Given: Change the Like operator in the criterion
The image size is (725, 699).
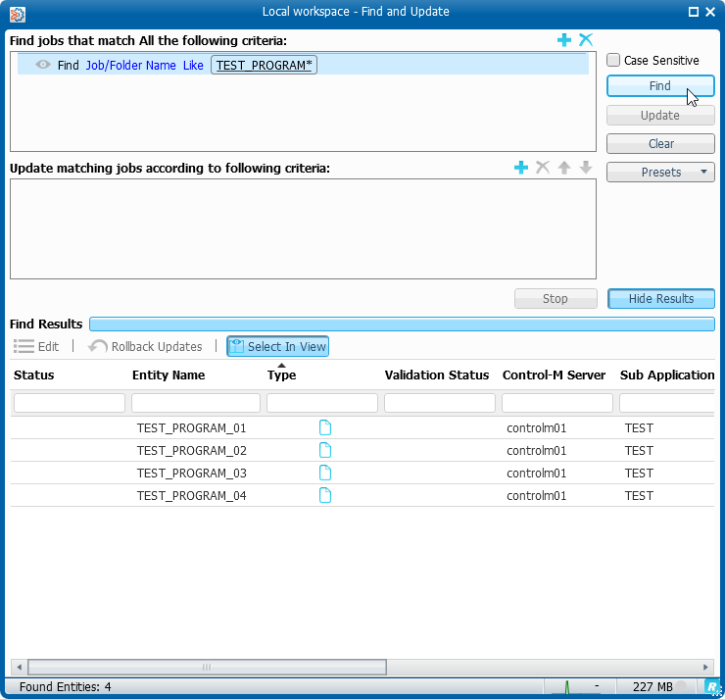Looking at the screenshot, I should 193,65.
